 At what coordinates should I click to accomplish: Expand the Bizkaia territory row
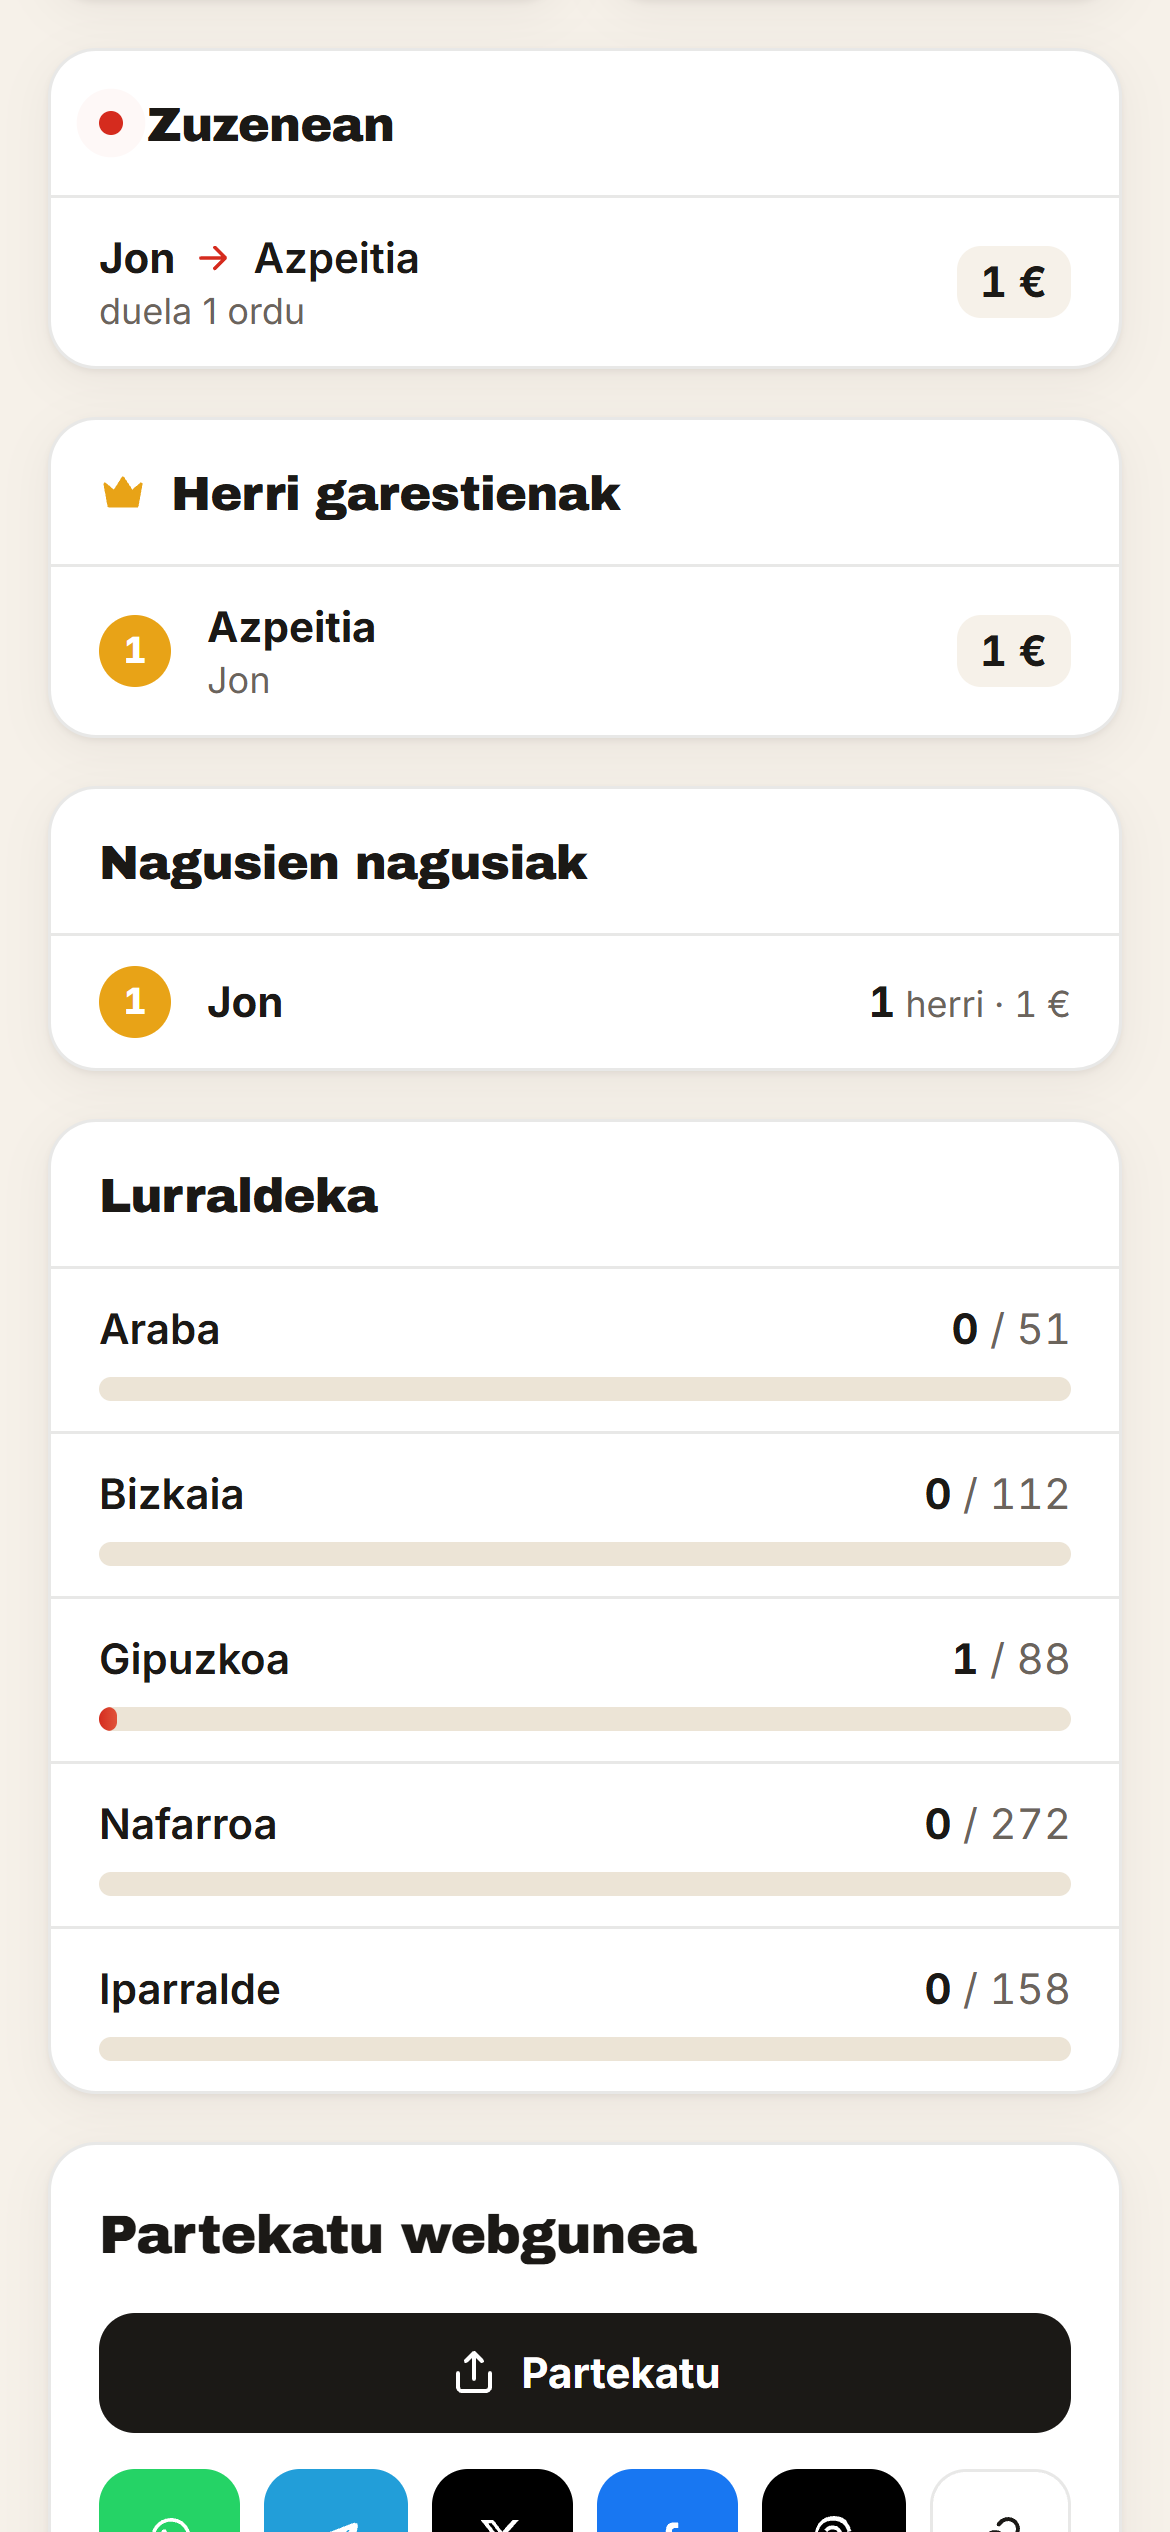click(x=585, y=1515)
